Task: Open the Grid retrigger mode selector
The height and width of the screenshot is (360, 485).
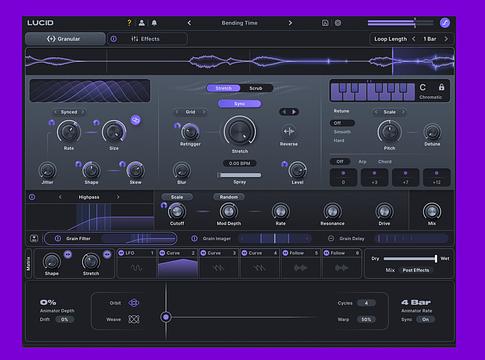Action: (190, 112)
